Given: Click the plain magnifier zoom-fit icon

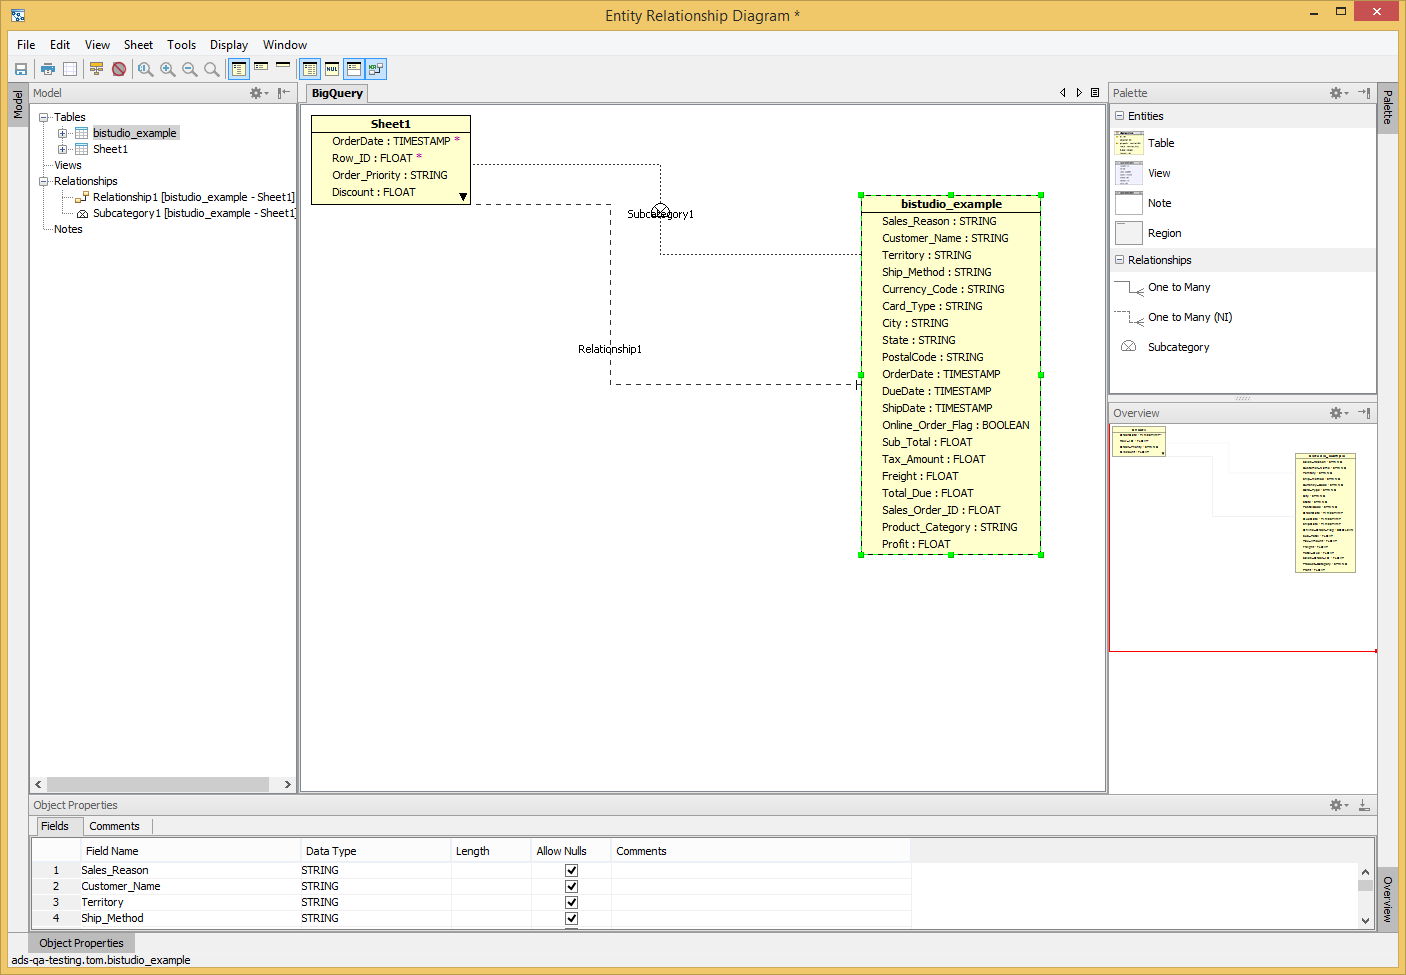Looking at the screenshot, I should pyautogui.click(x=212, y=69).
